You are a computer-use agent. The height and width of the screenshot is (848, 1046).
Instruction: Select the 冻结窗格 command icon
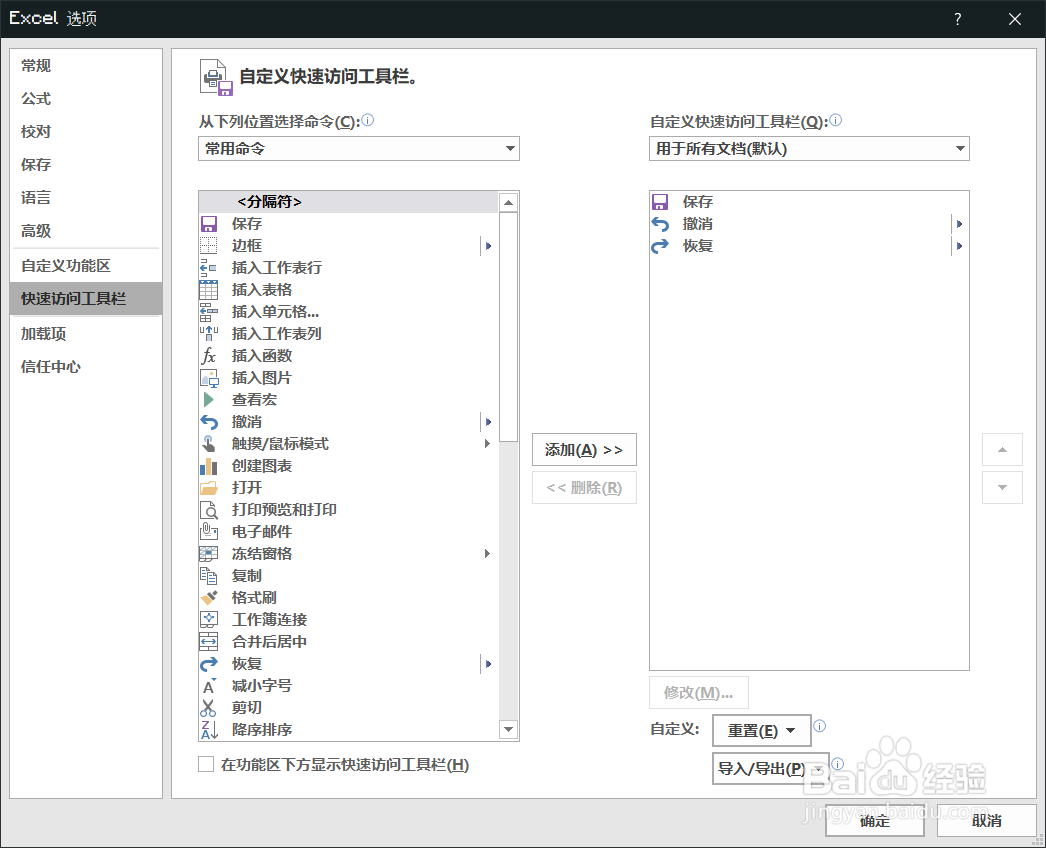[x=209, y=553]
